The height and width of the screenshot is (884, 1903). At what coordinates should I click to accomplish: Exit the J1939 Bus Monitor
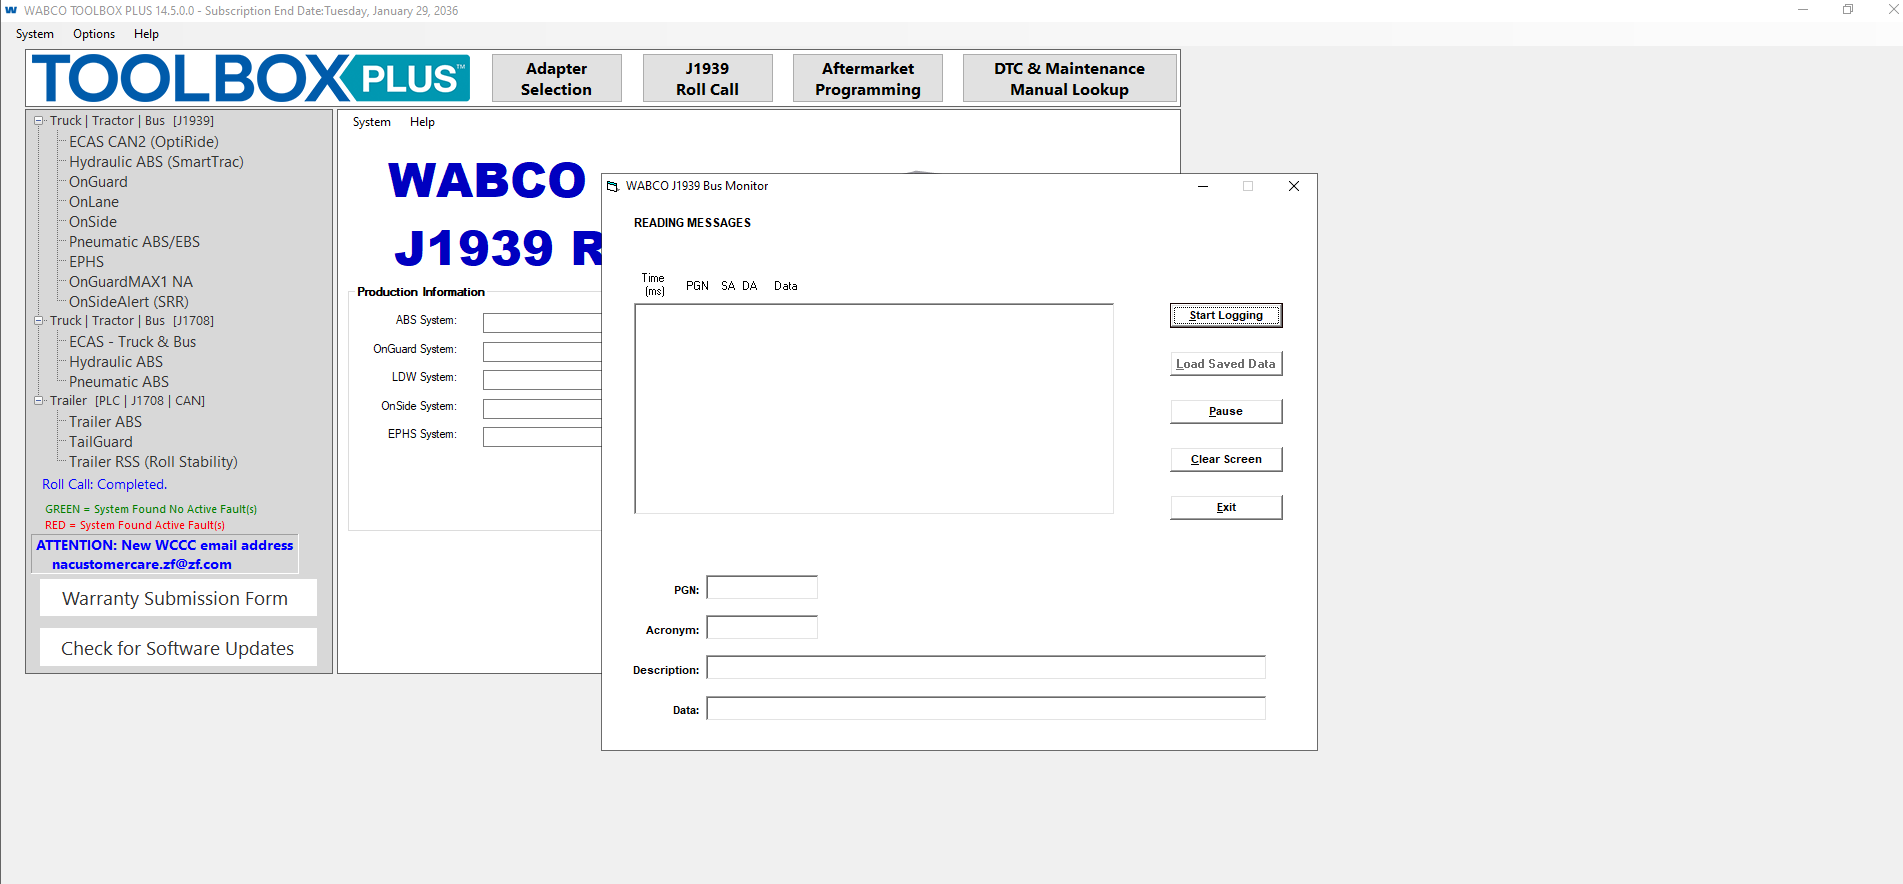1226,507
